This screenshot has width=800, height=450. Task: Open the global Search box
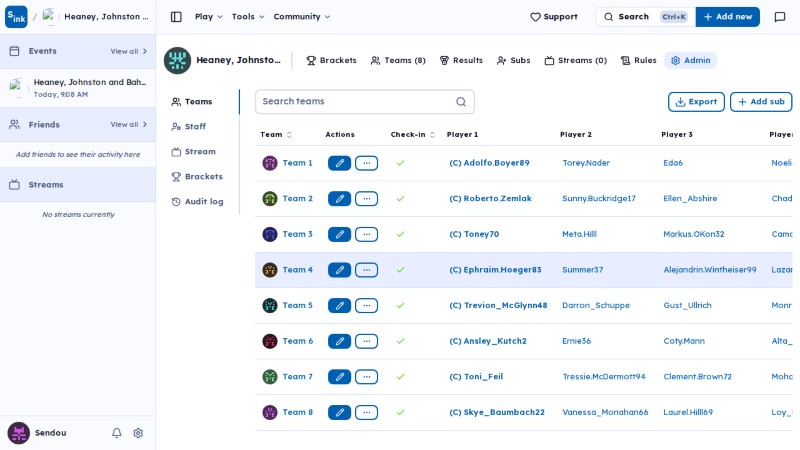[x=645, y=17]
